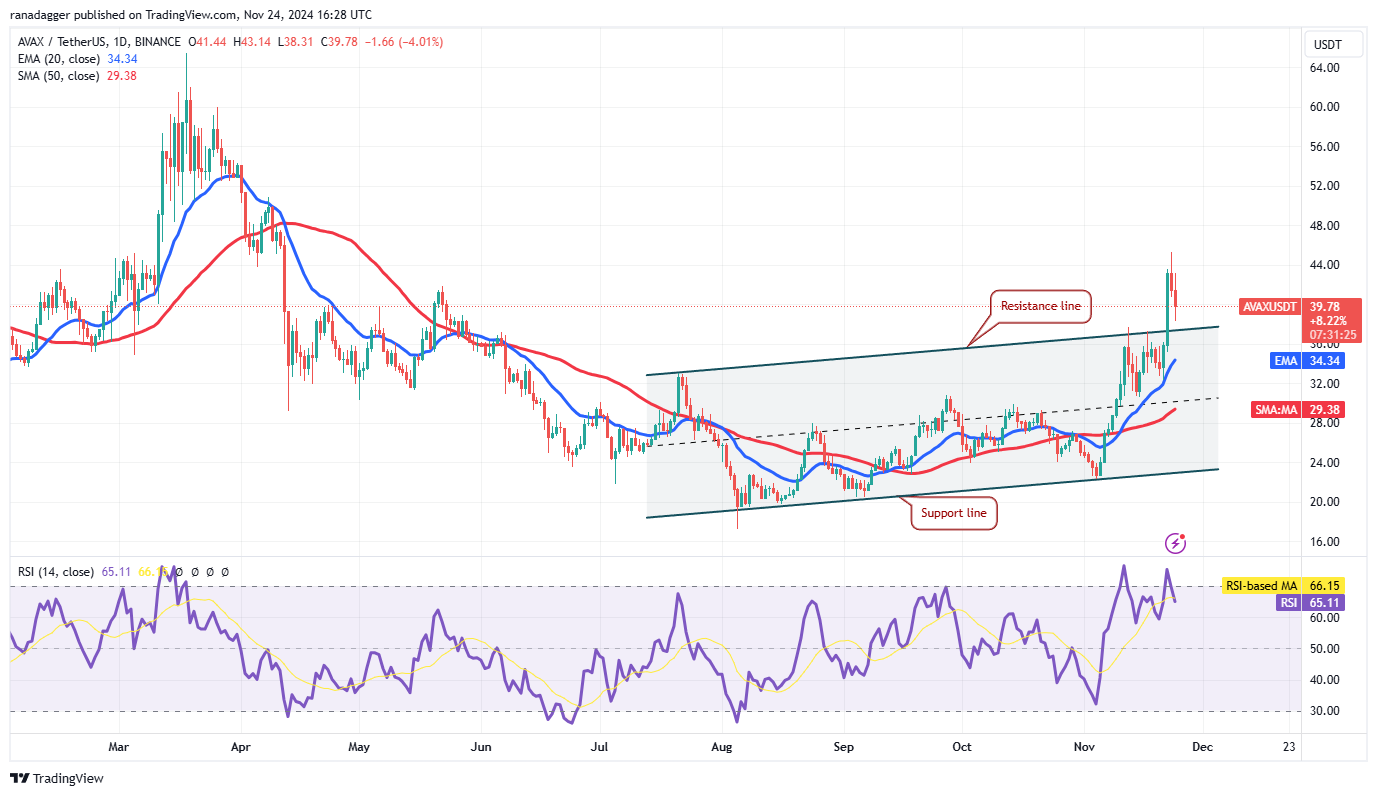Image resolution: width=1377 pixels, height=796 pixels.
Task: Click the Dec label on time axis
Action: pos(1204,747)
